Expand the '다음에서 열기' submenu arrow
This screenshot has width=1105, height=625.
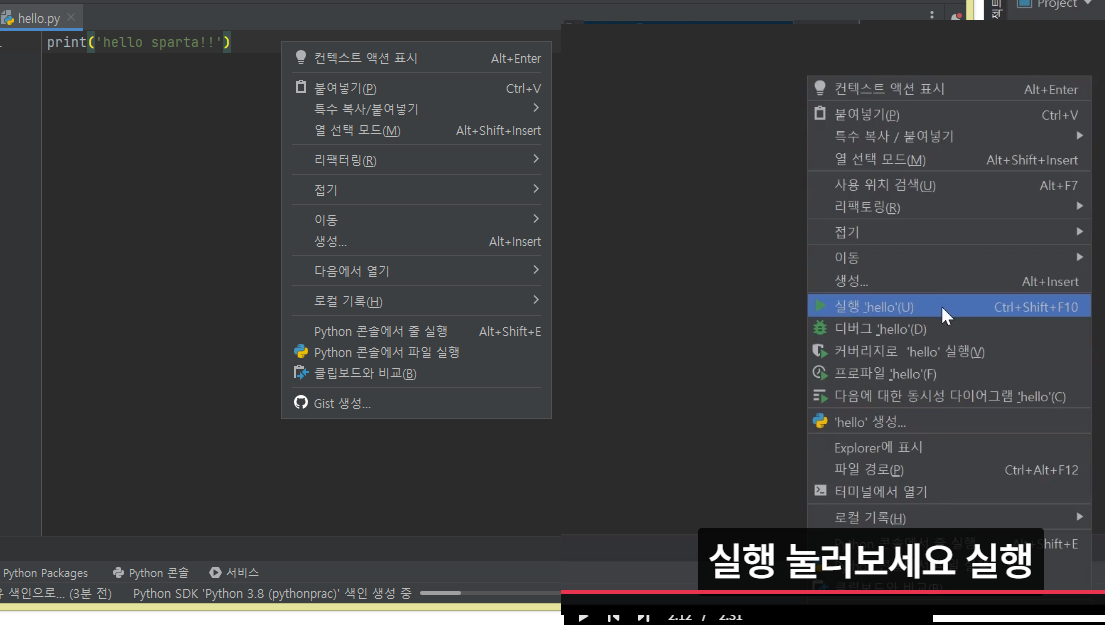[x=536, y=270]
